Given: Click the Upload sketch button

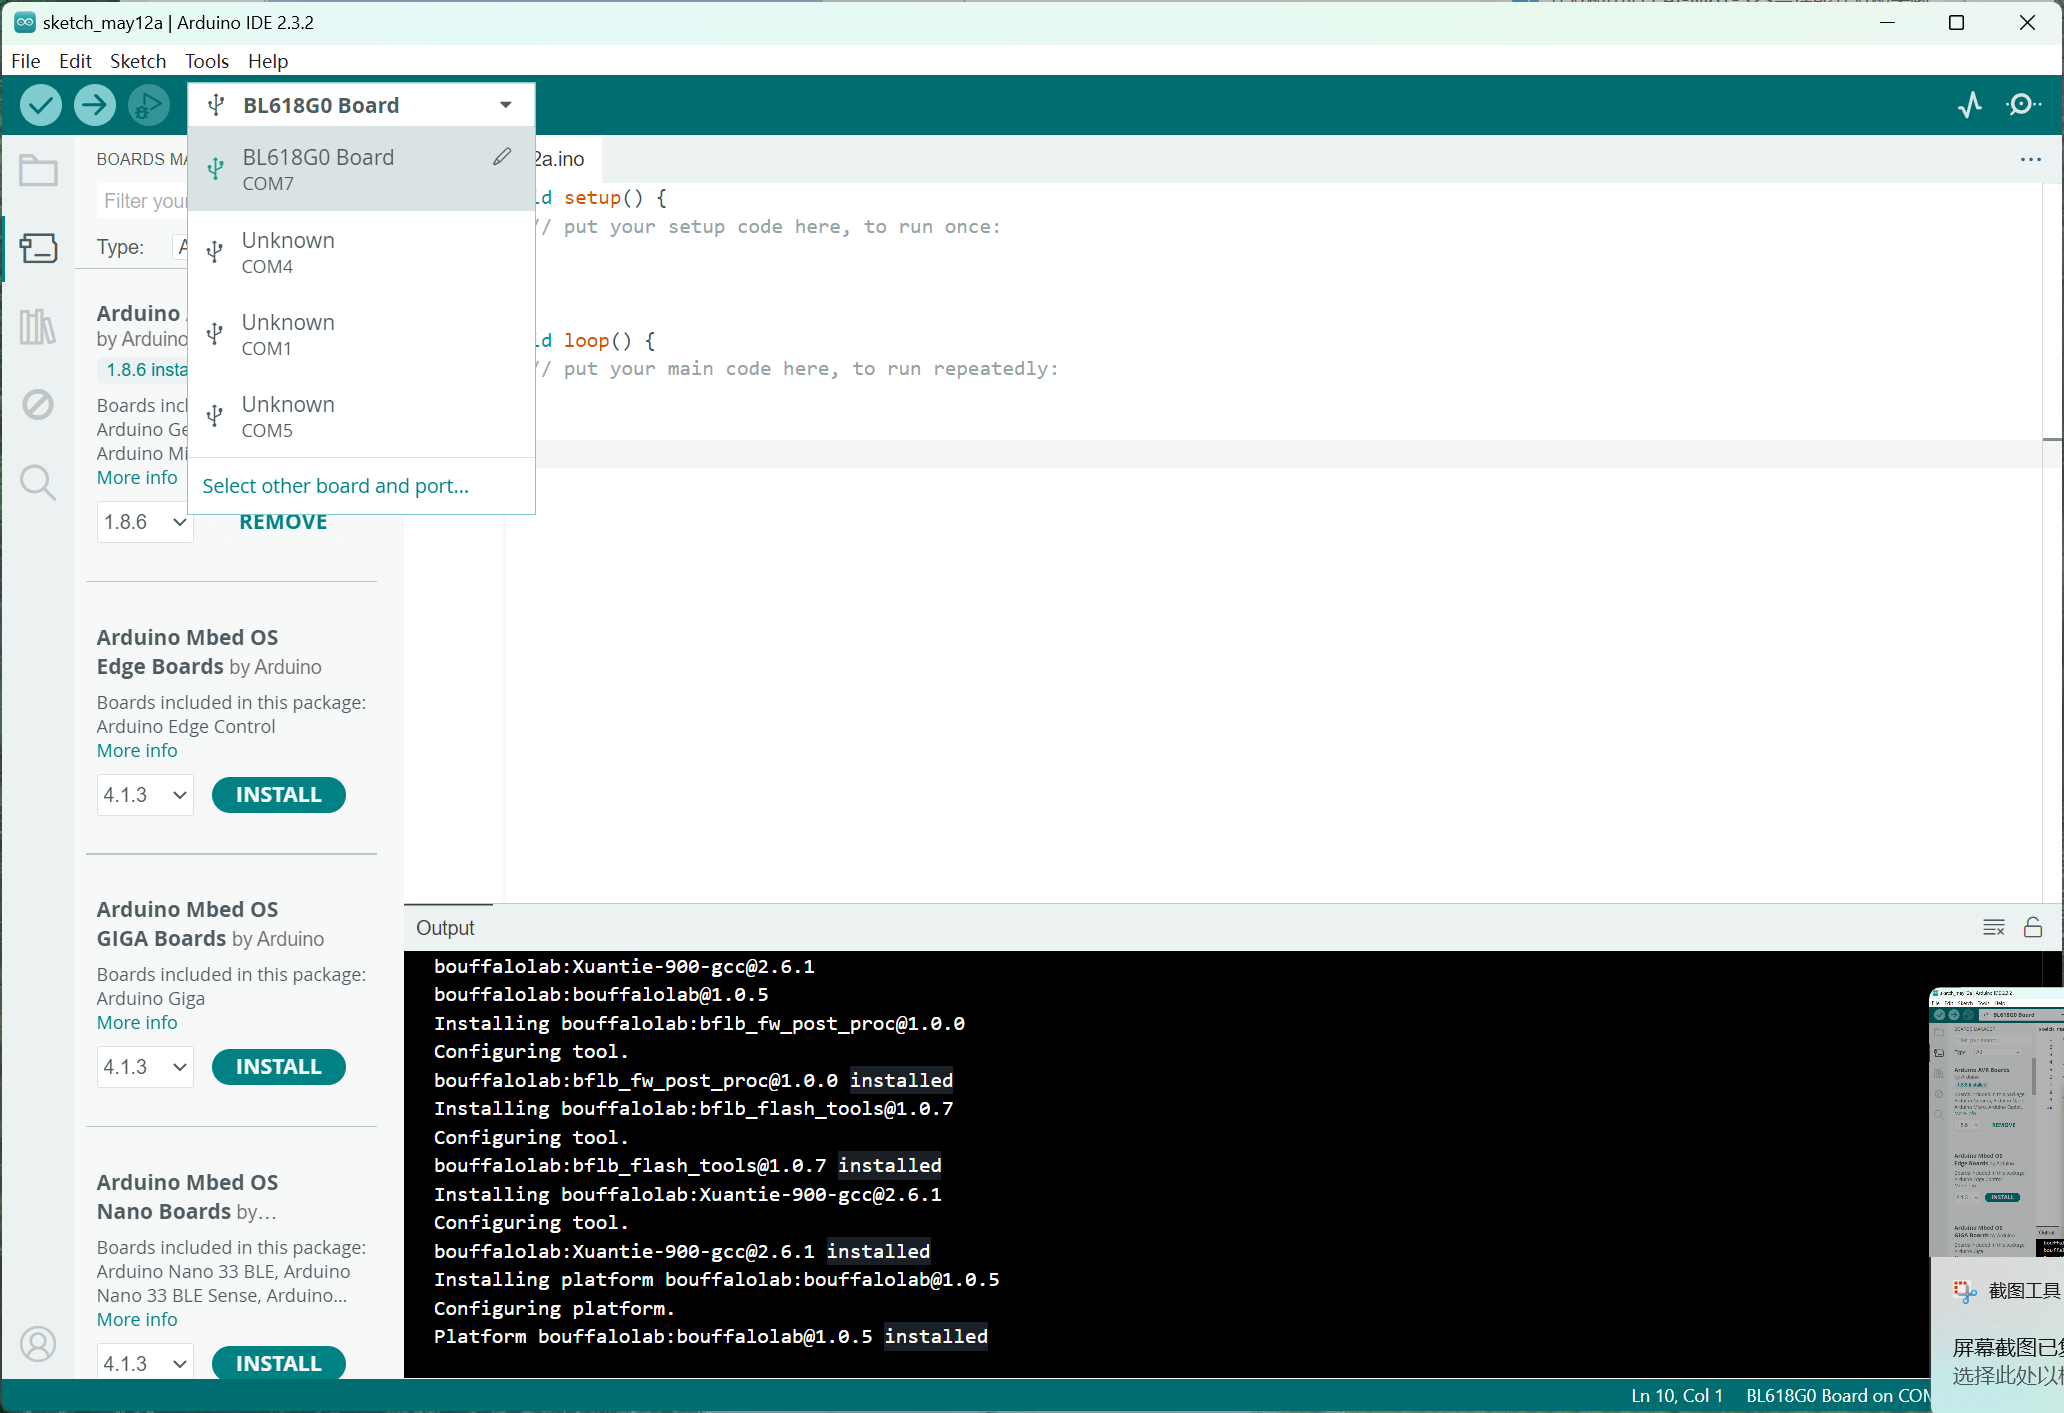Looking at the screenshot, I should [93, 104].
